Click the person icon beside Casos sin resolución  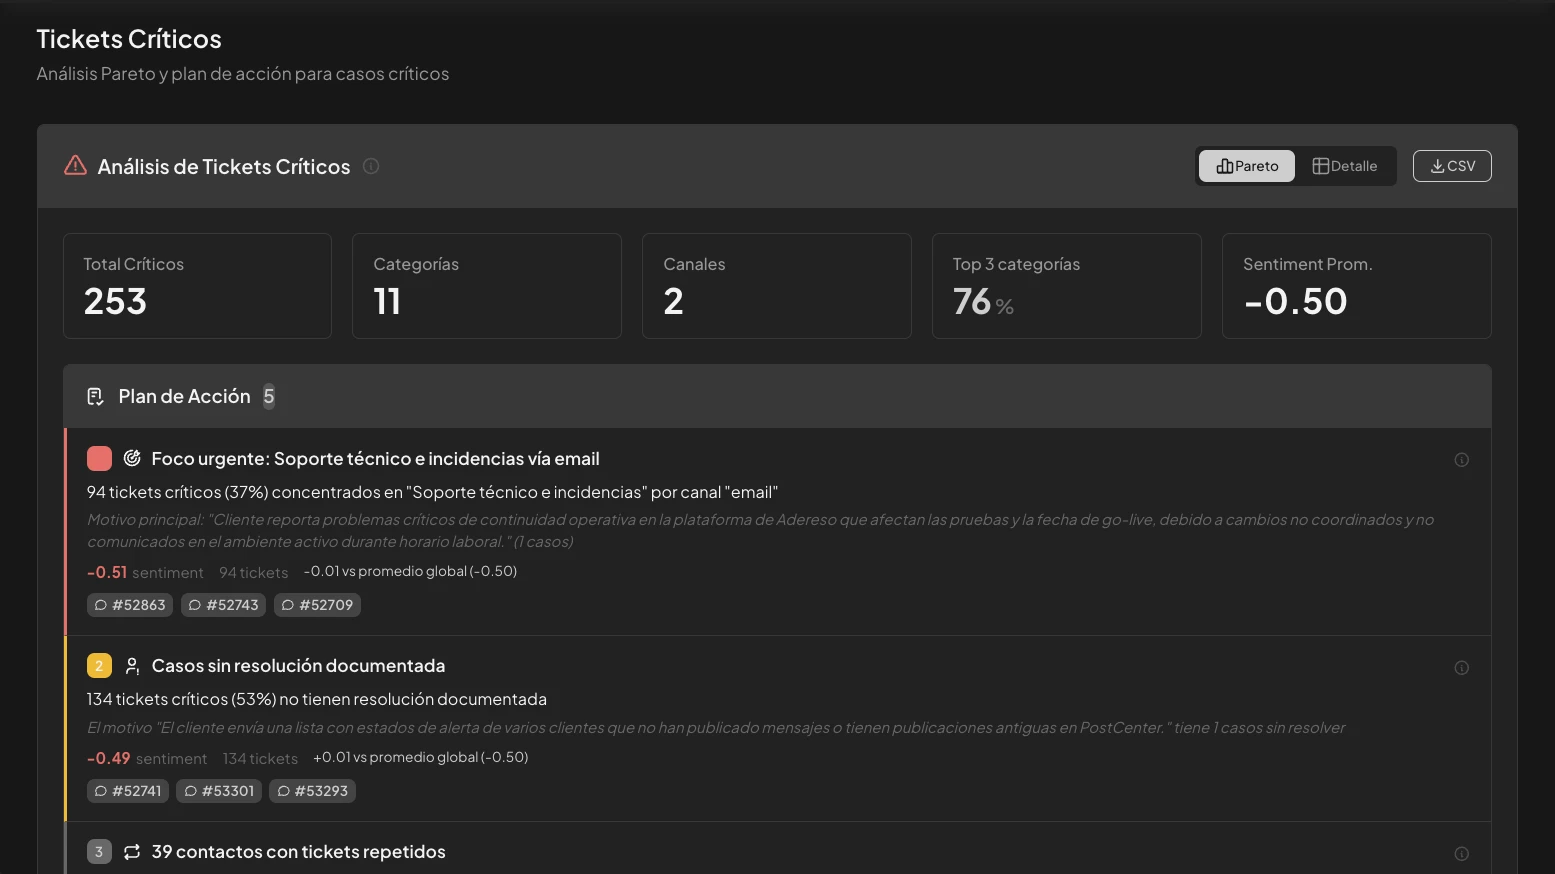pyautogui.click(x=132, y=666)
